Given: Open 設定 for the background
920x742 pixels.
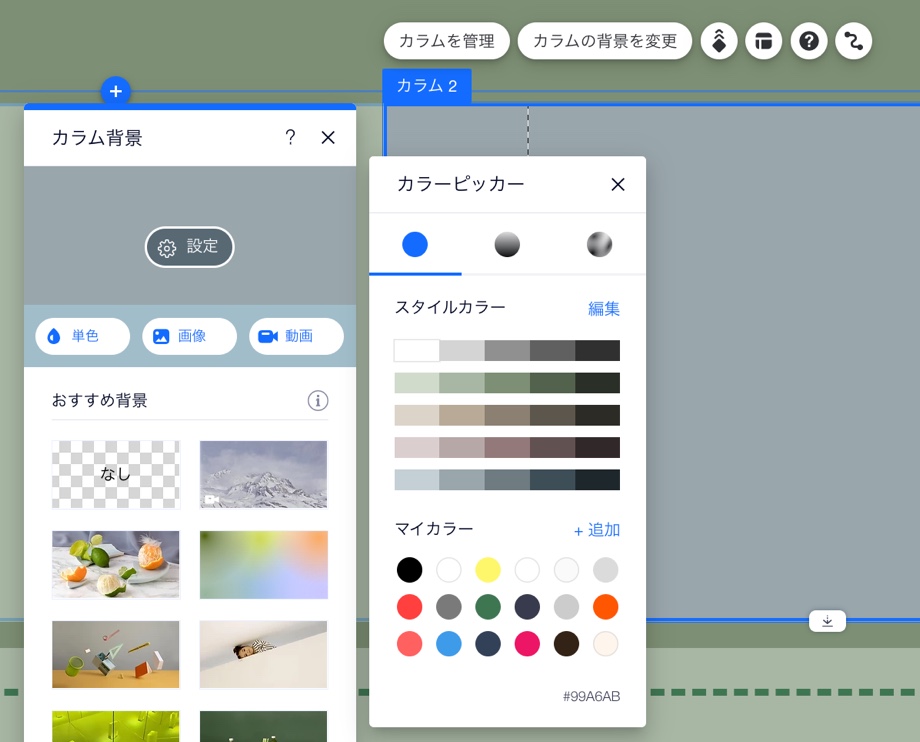Looking at the screenshot, I should click(x=190, y=247).
